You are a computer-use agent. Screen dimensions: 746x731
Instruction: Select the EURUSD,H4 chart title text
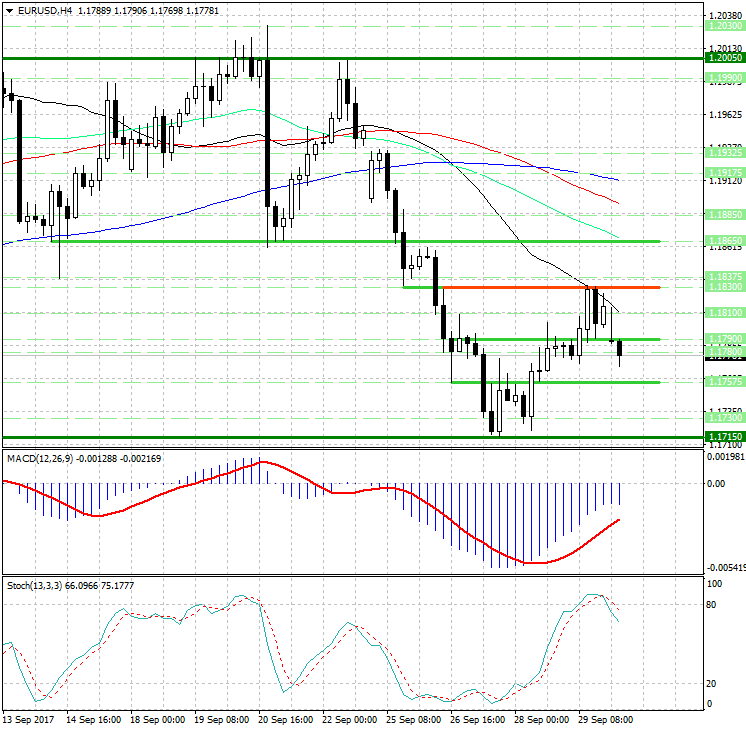45,10
